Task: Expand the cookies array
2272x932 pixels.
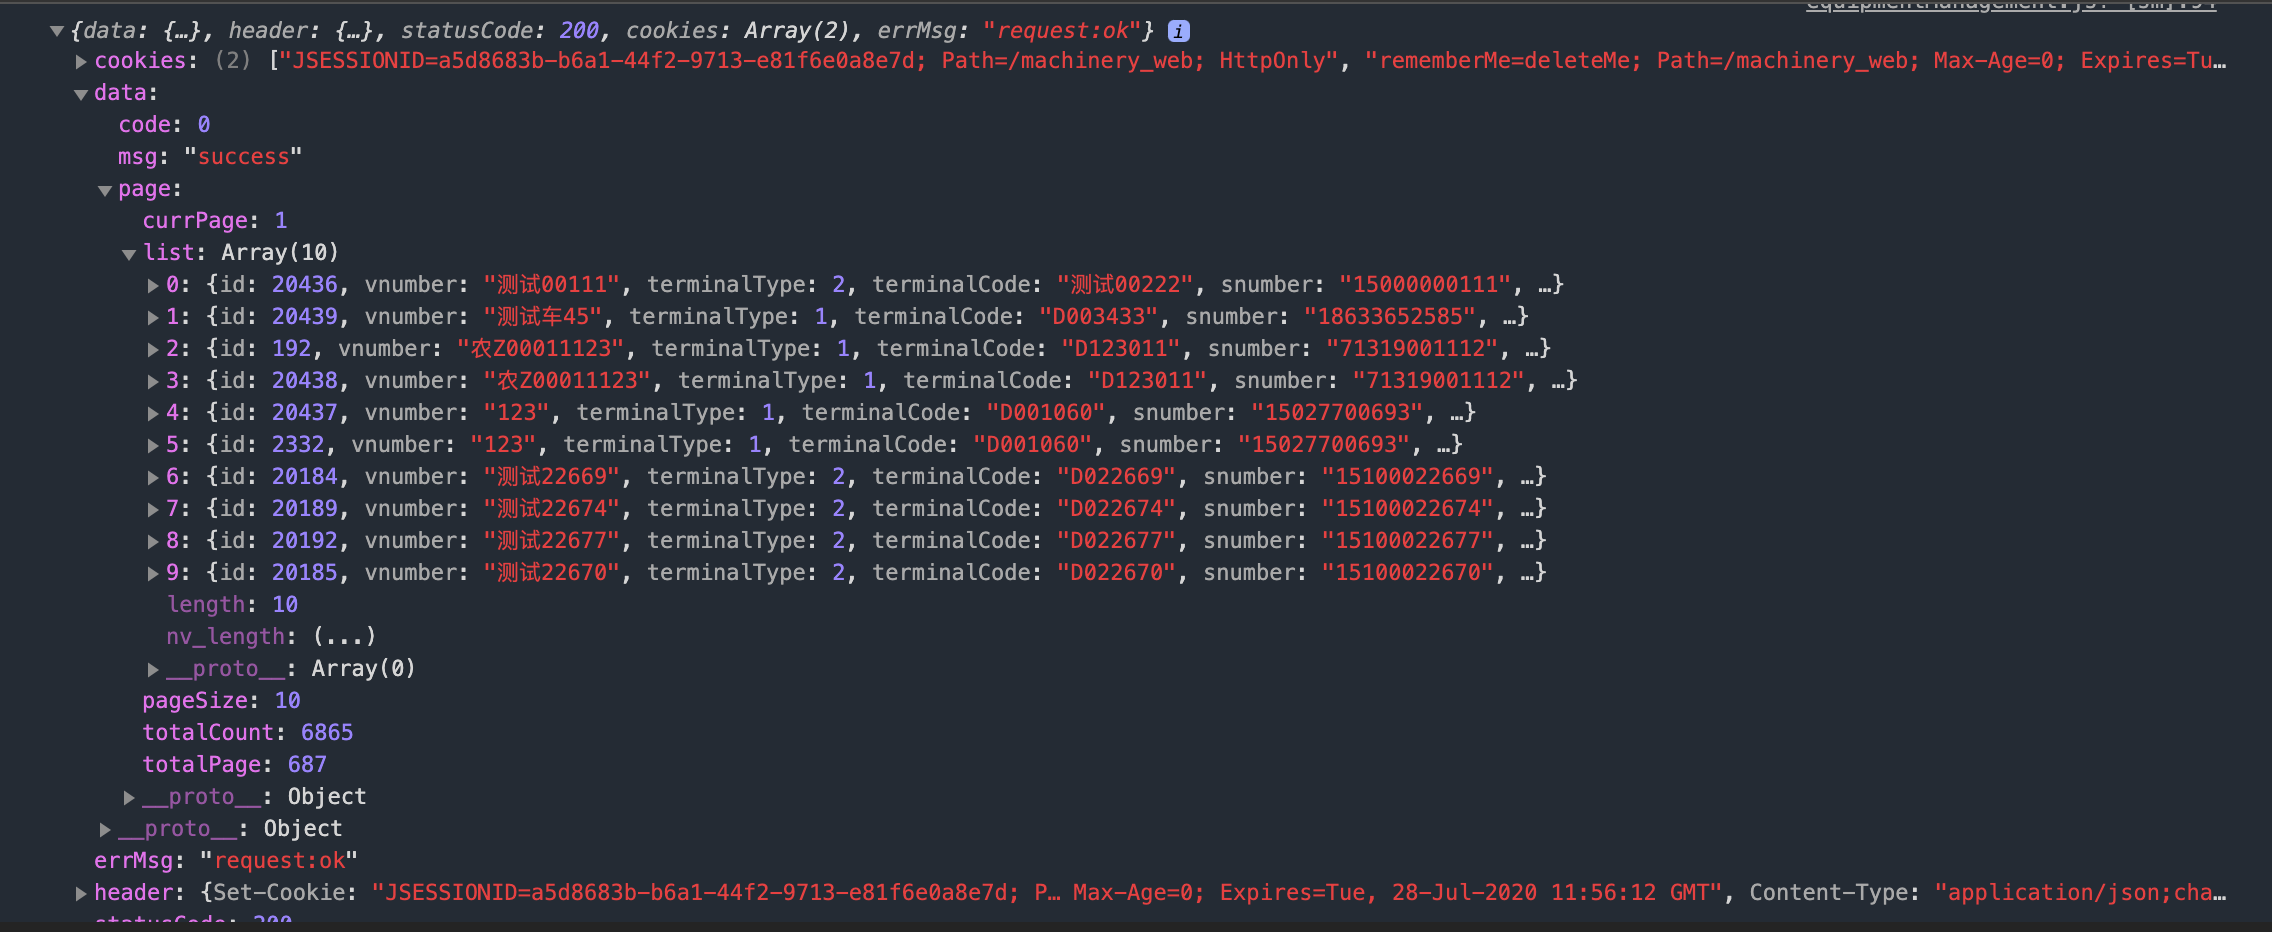Action: 81,62
